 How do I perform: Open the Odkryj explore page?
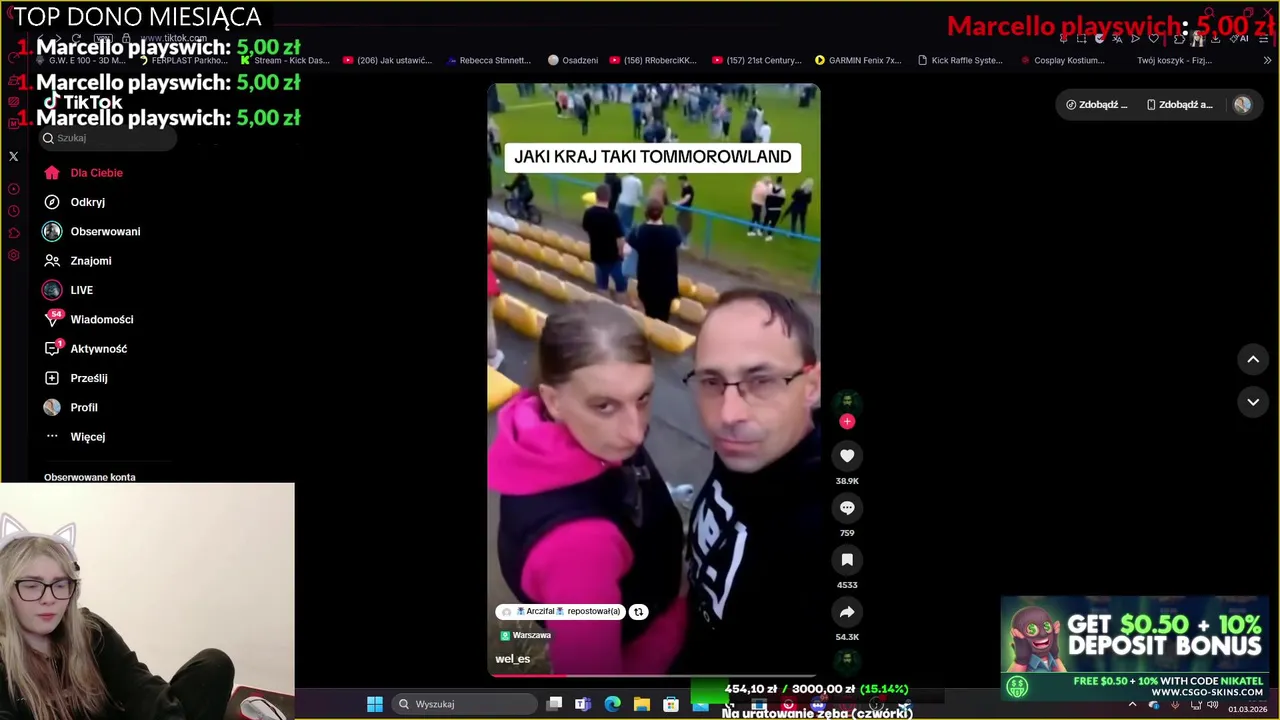(87, 202)
